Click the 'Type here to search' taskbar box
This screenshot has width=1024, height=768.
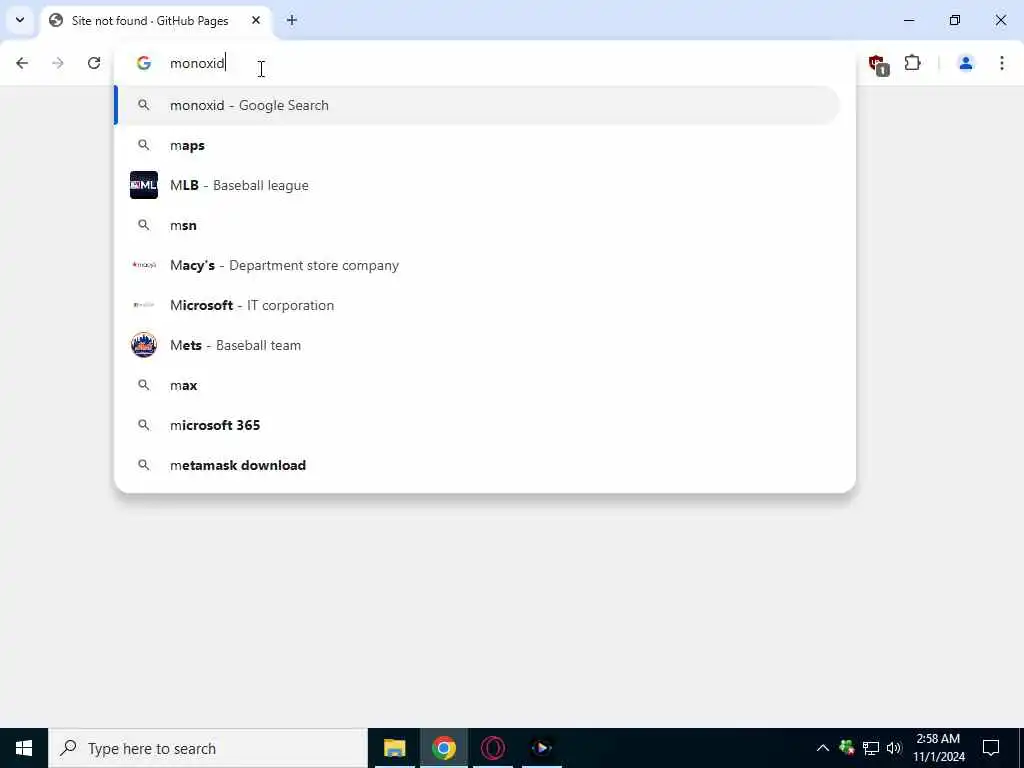(208, 748)
